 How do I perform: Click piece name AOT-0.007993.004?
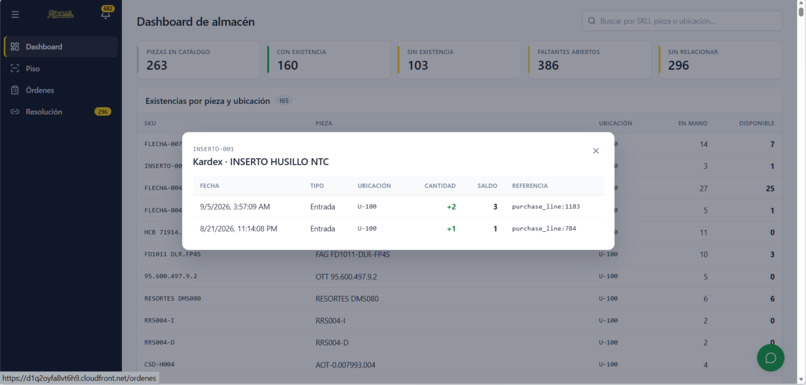(x=345, y=365)
